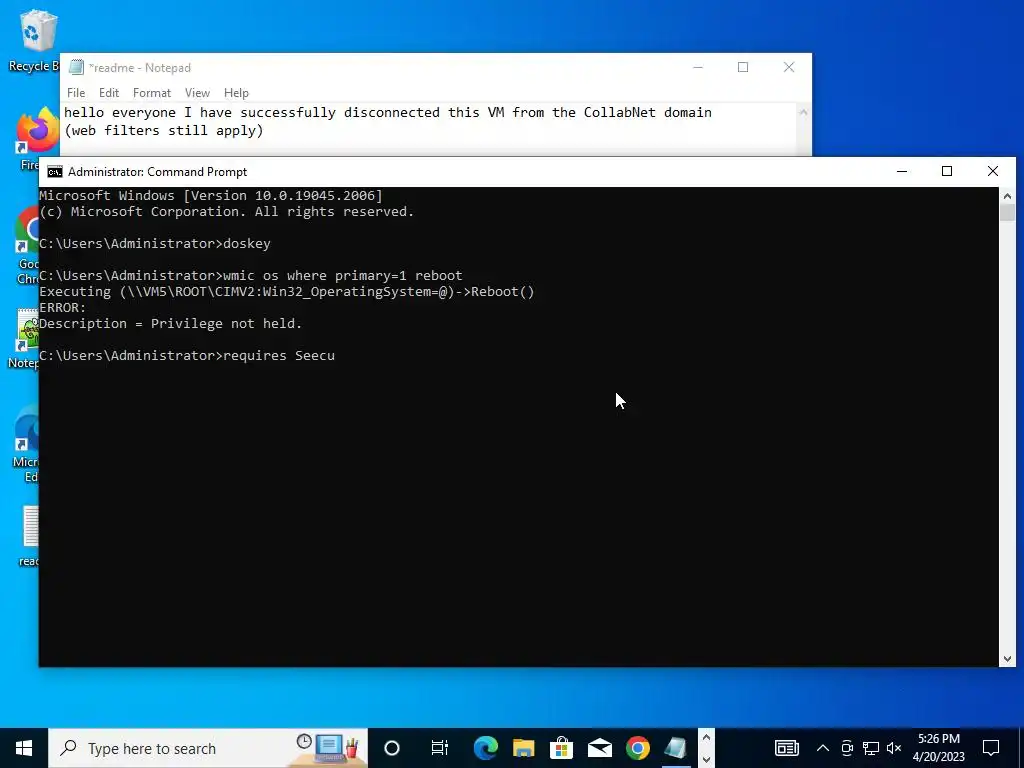Select the Notepad++ desktop shortcut

[x=24, y=338]
